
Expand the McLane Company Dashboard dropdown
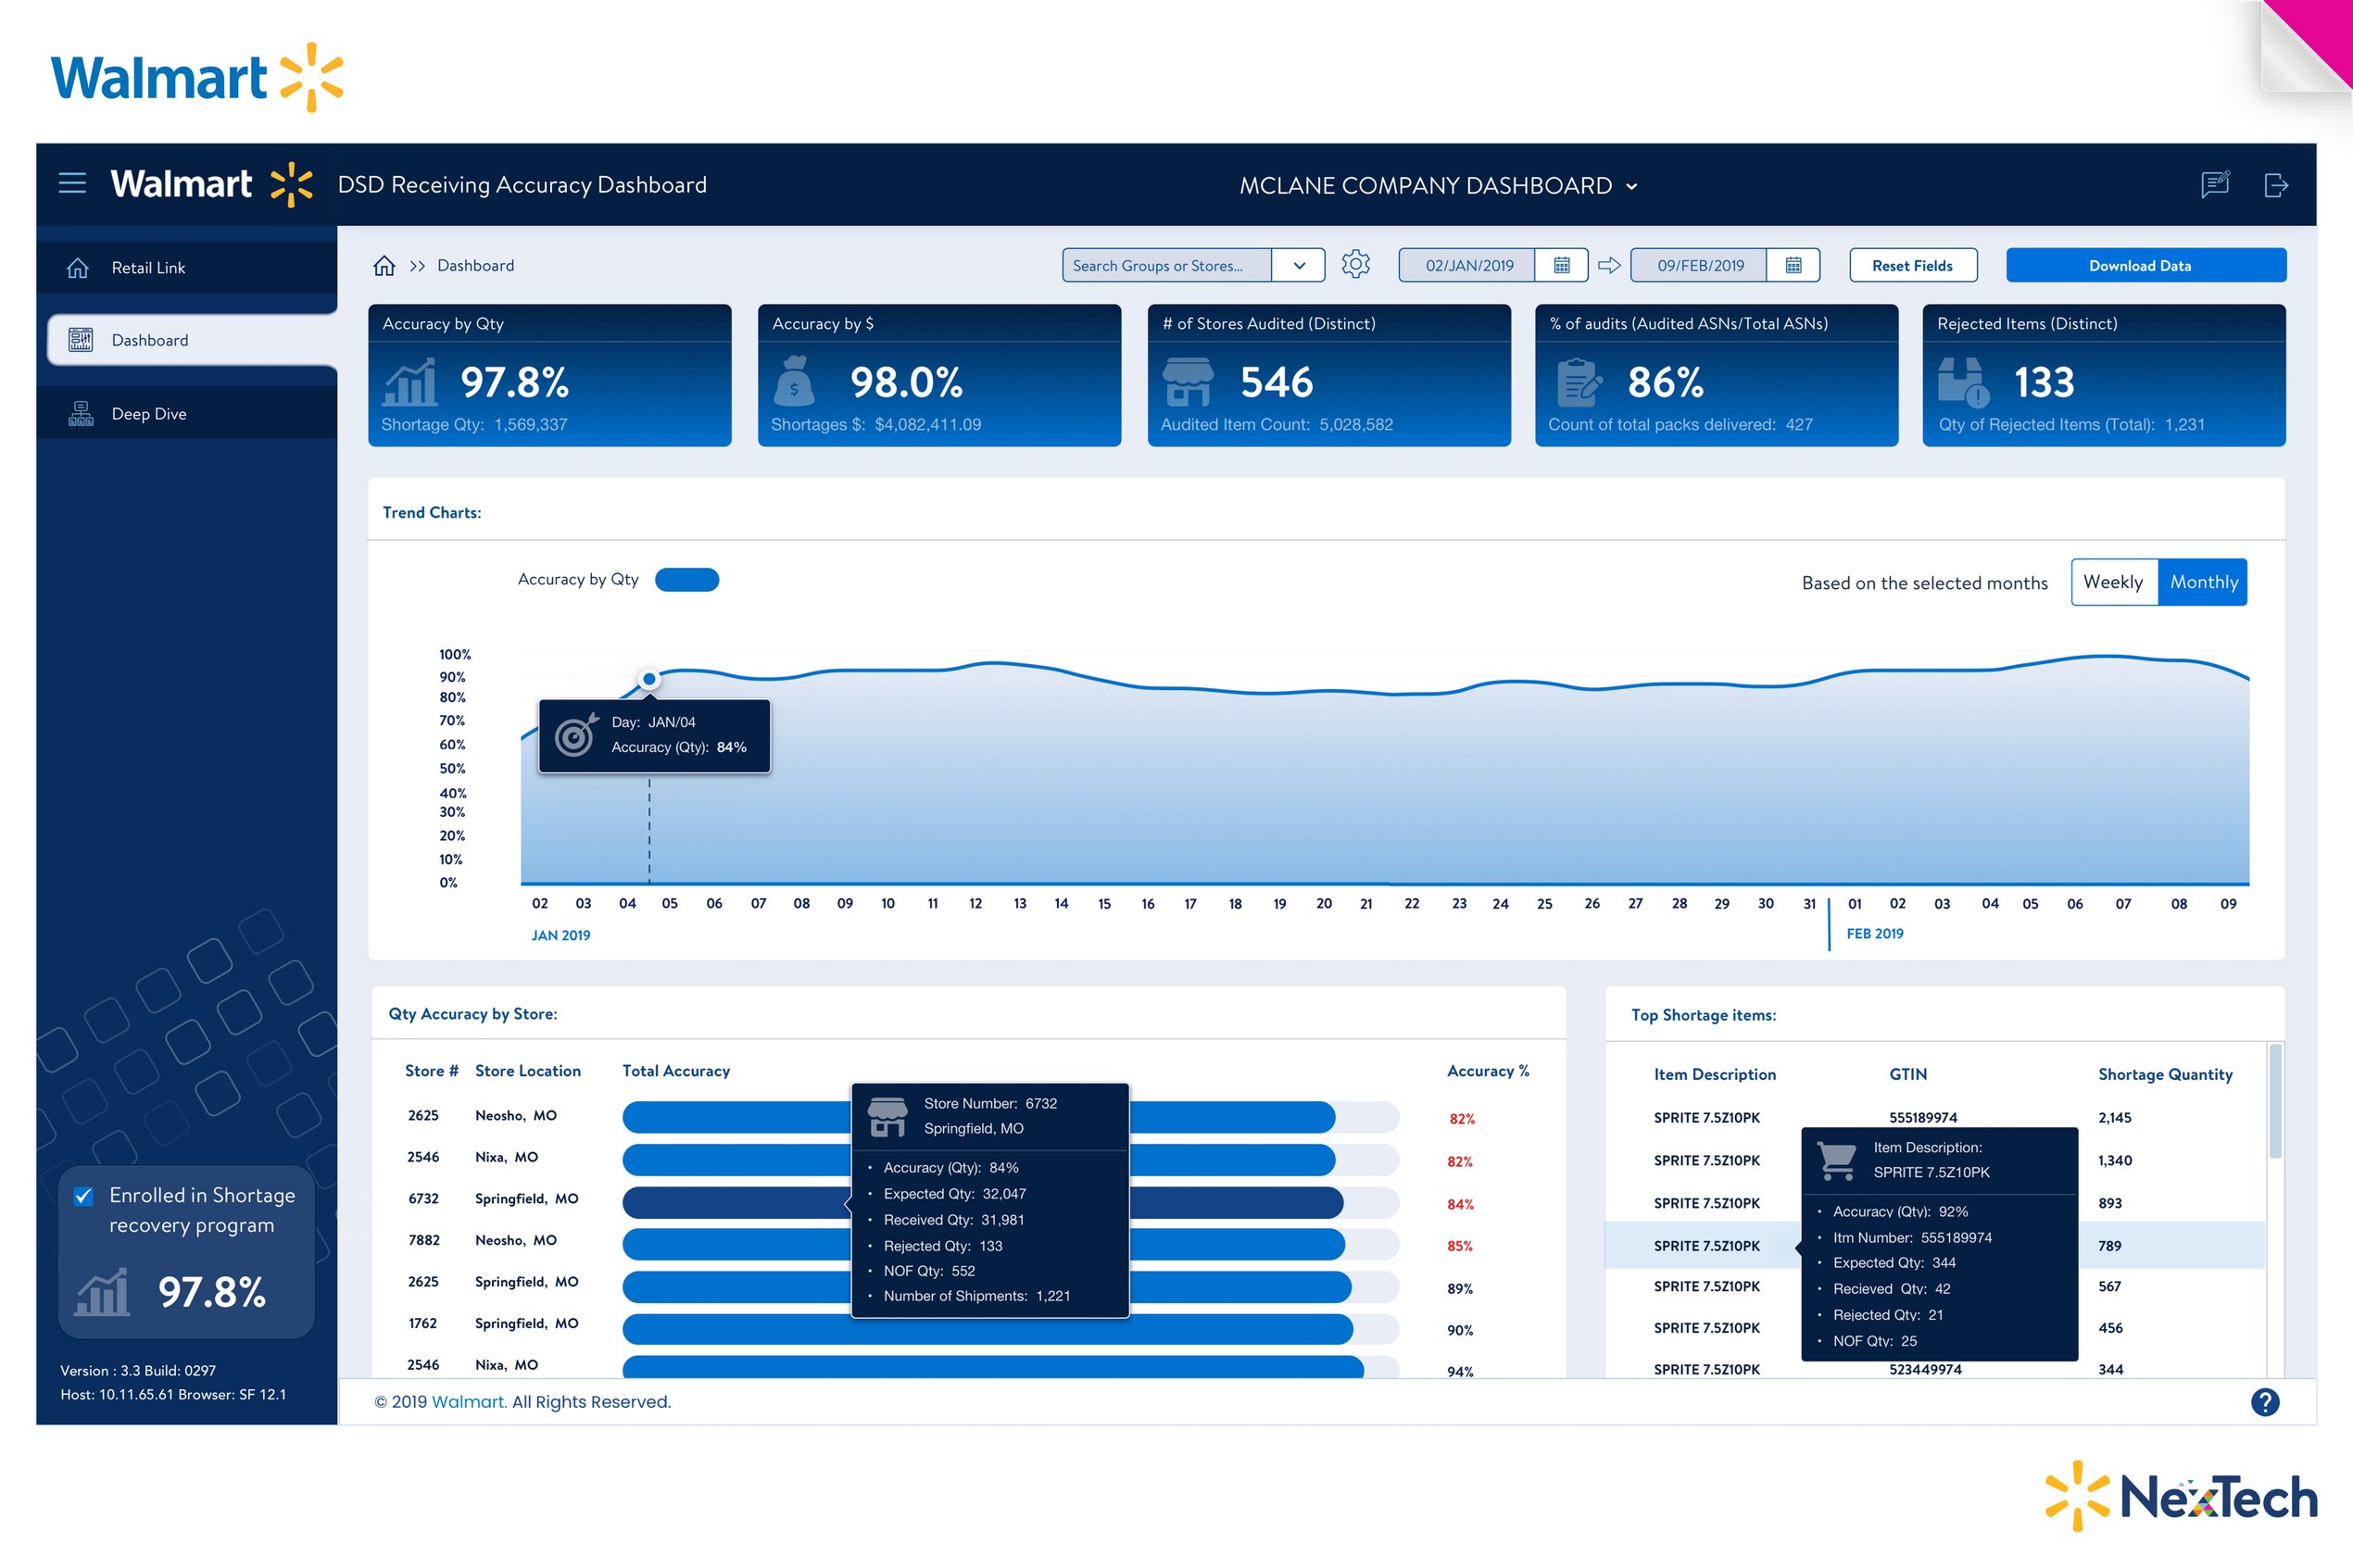1632,186
